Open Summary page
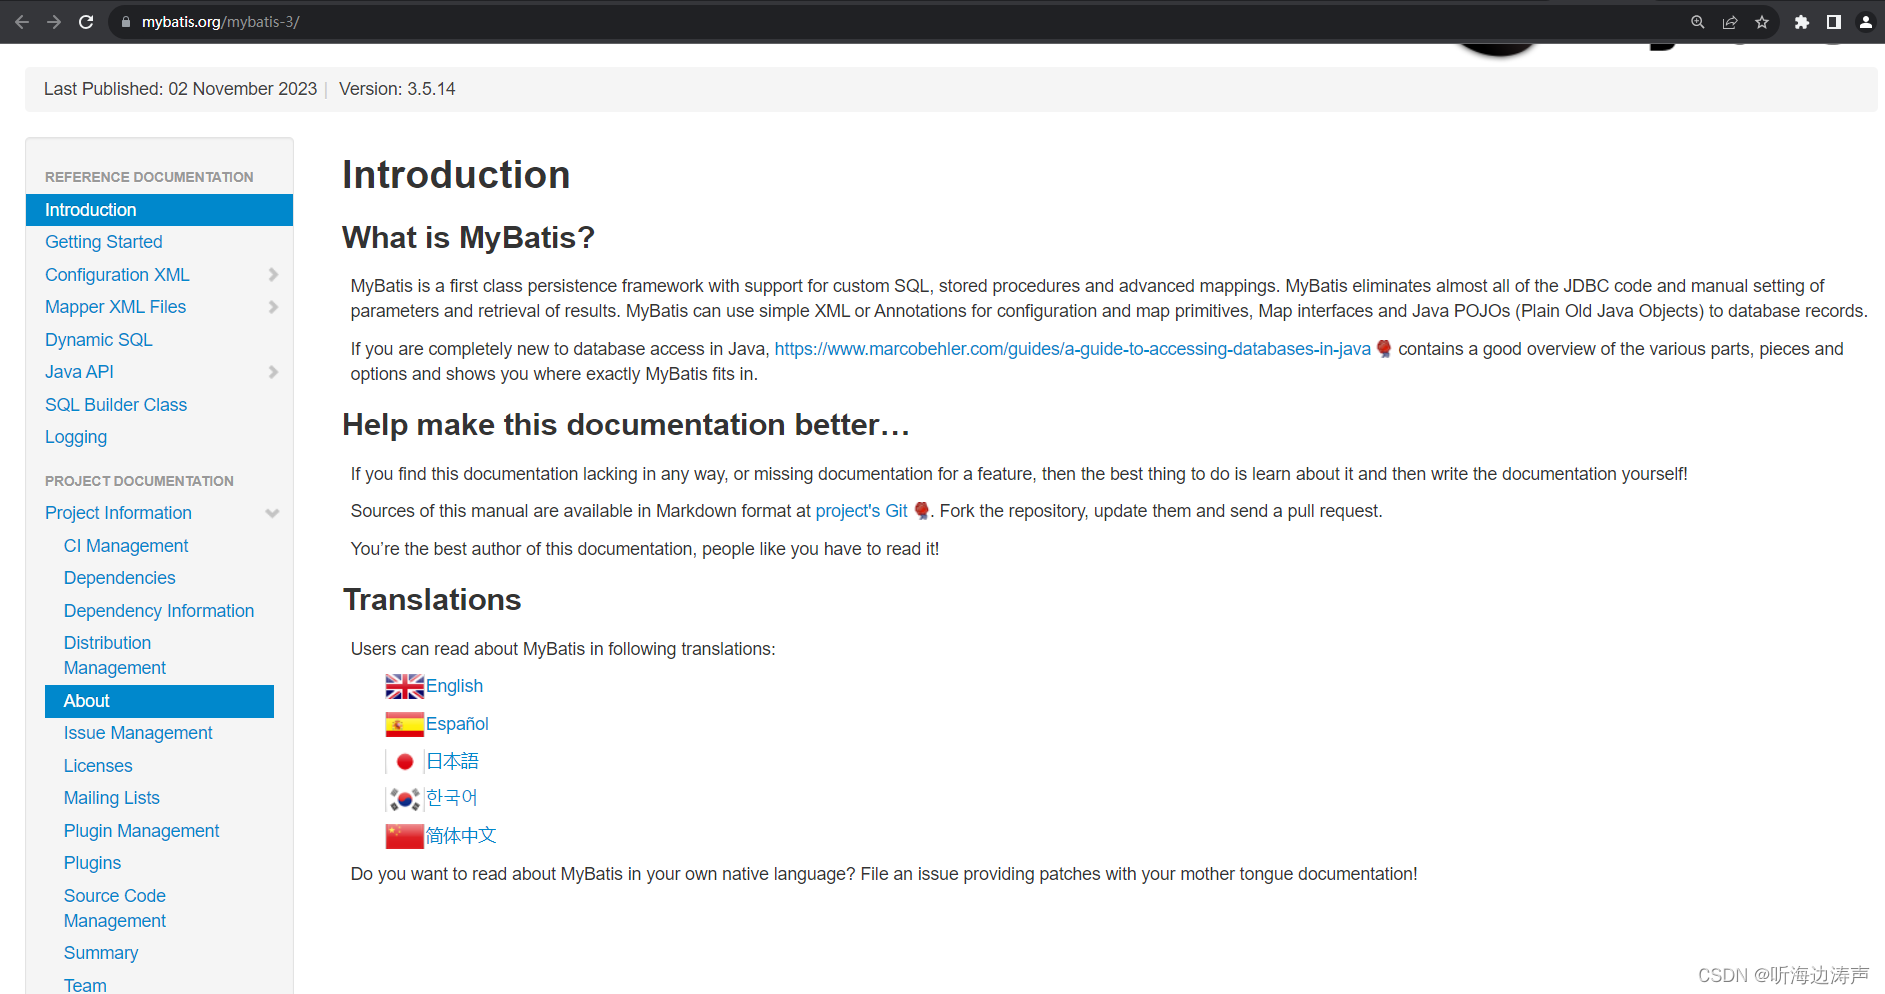The height and width of the screenshot is (994, 1885). click(x=101, y=953)
